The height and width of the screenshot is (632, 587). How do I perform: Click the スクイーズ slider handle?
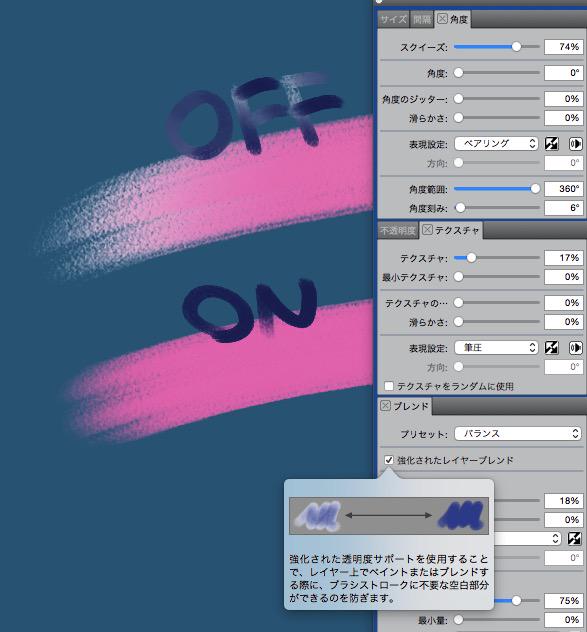pos(516,47)
